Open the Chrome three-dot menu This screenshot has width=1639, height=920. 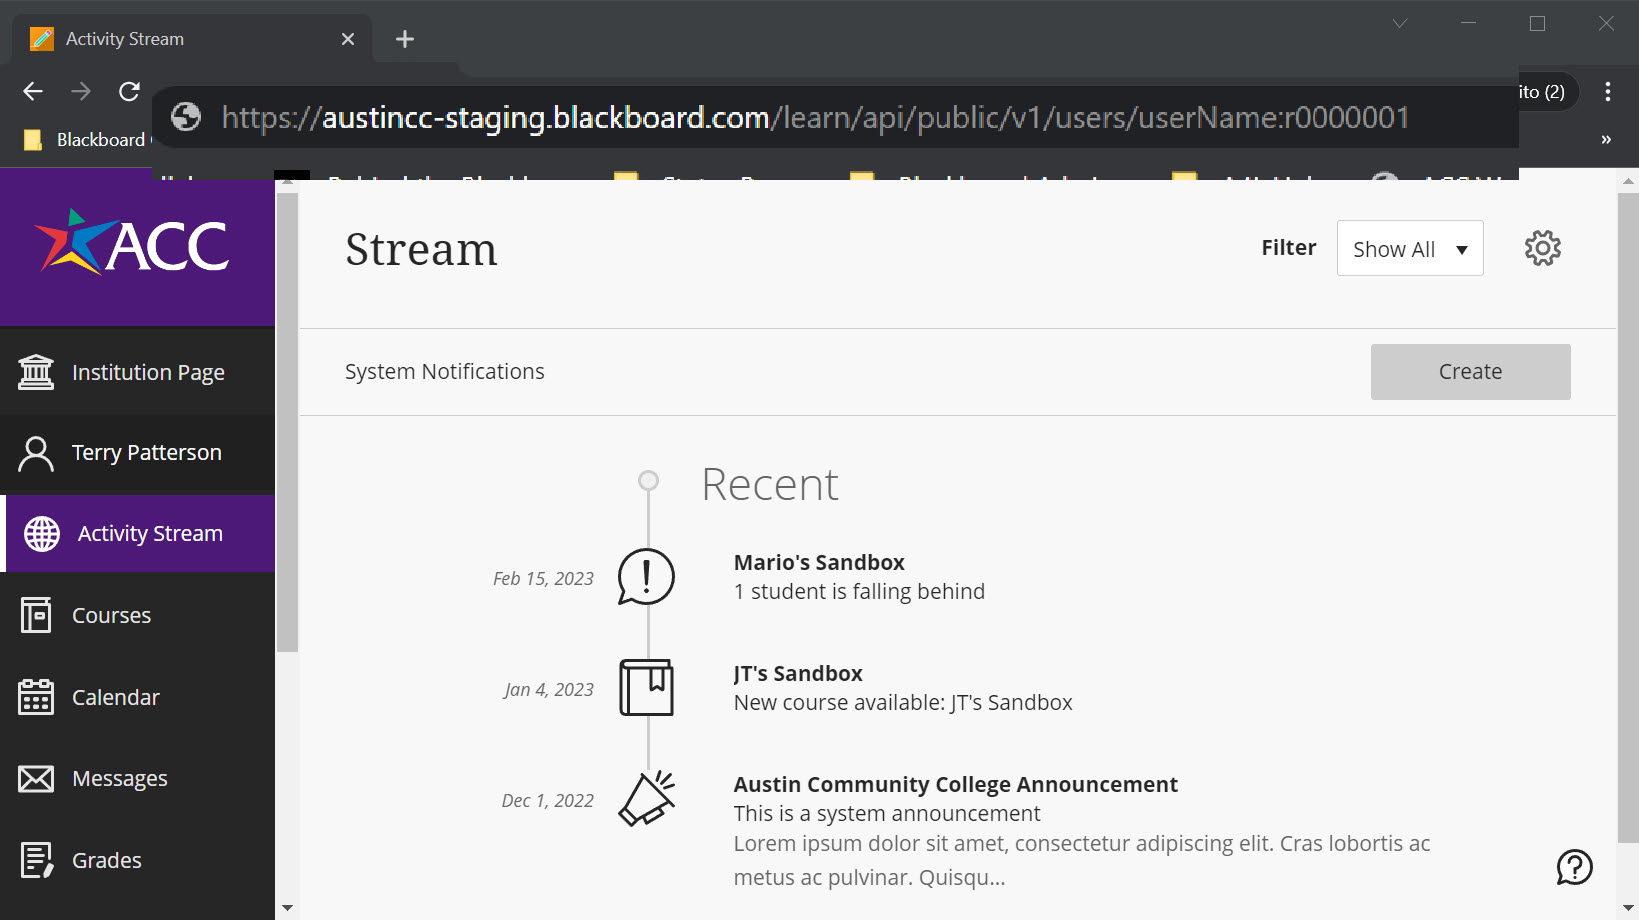coord(1607,91)
